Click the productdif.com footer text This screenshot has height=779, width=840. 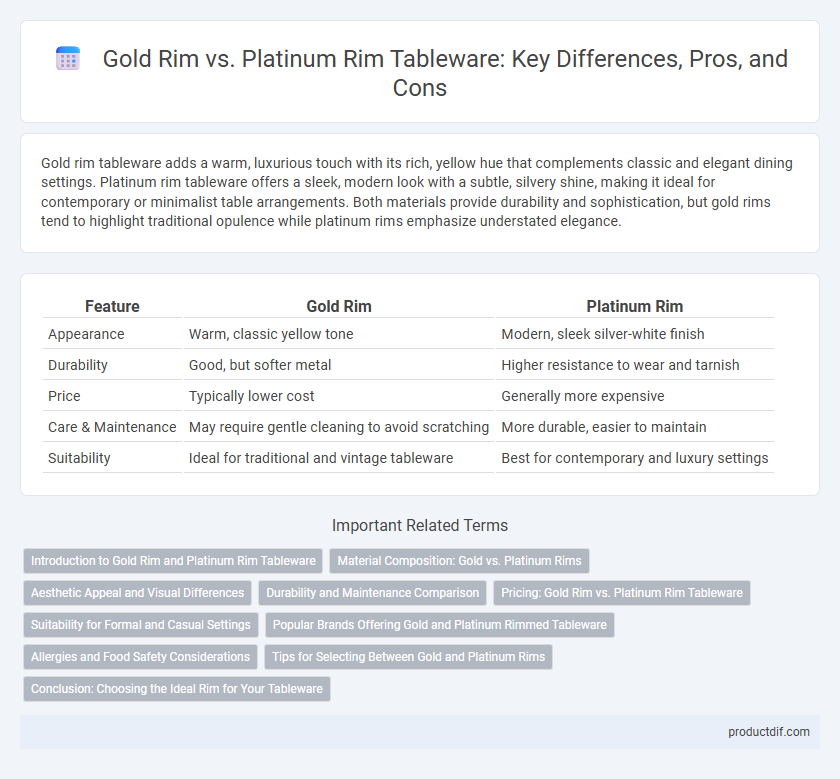pos(768,732)
